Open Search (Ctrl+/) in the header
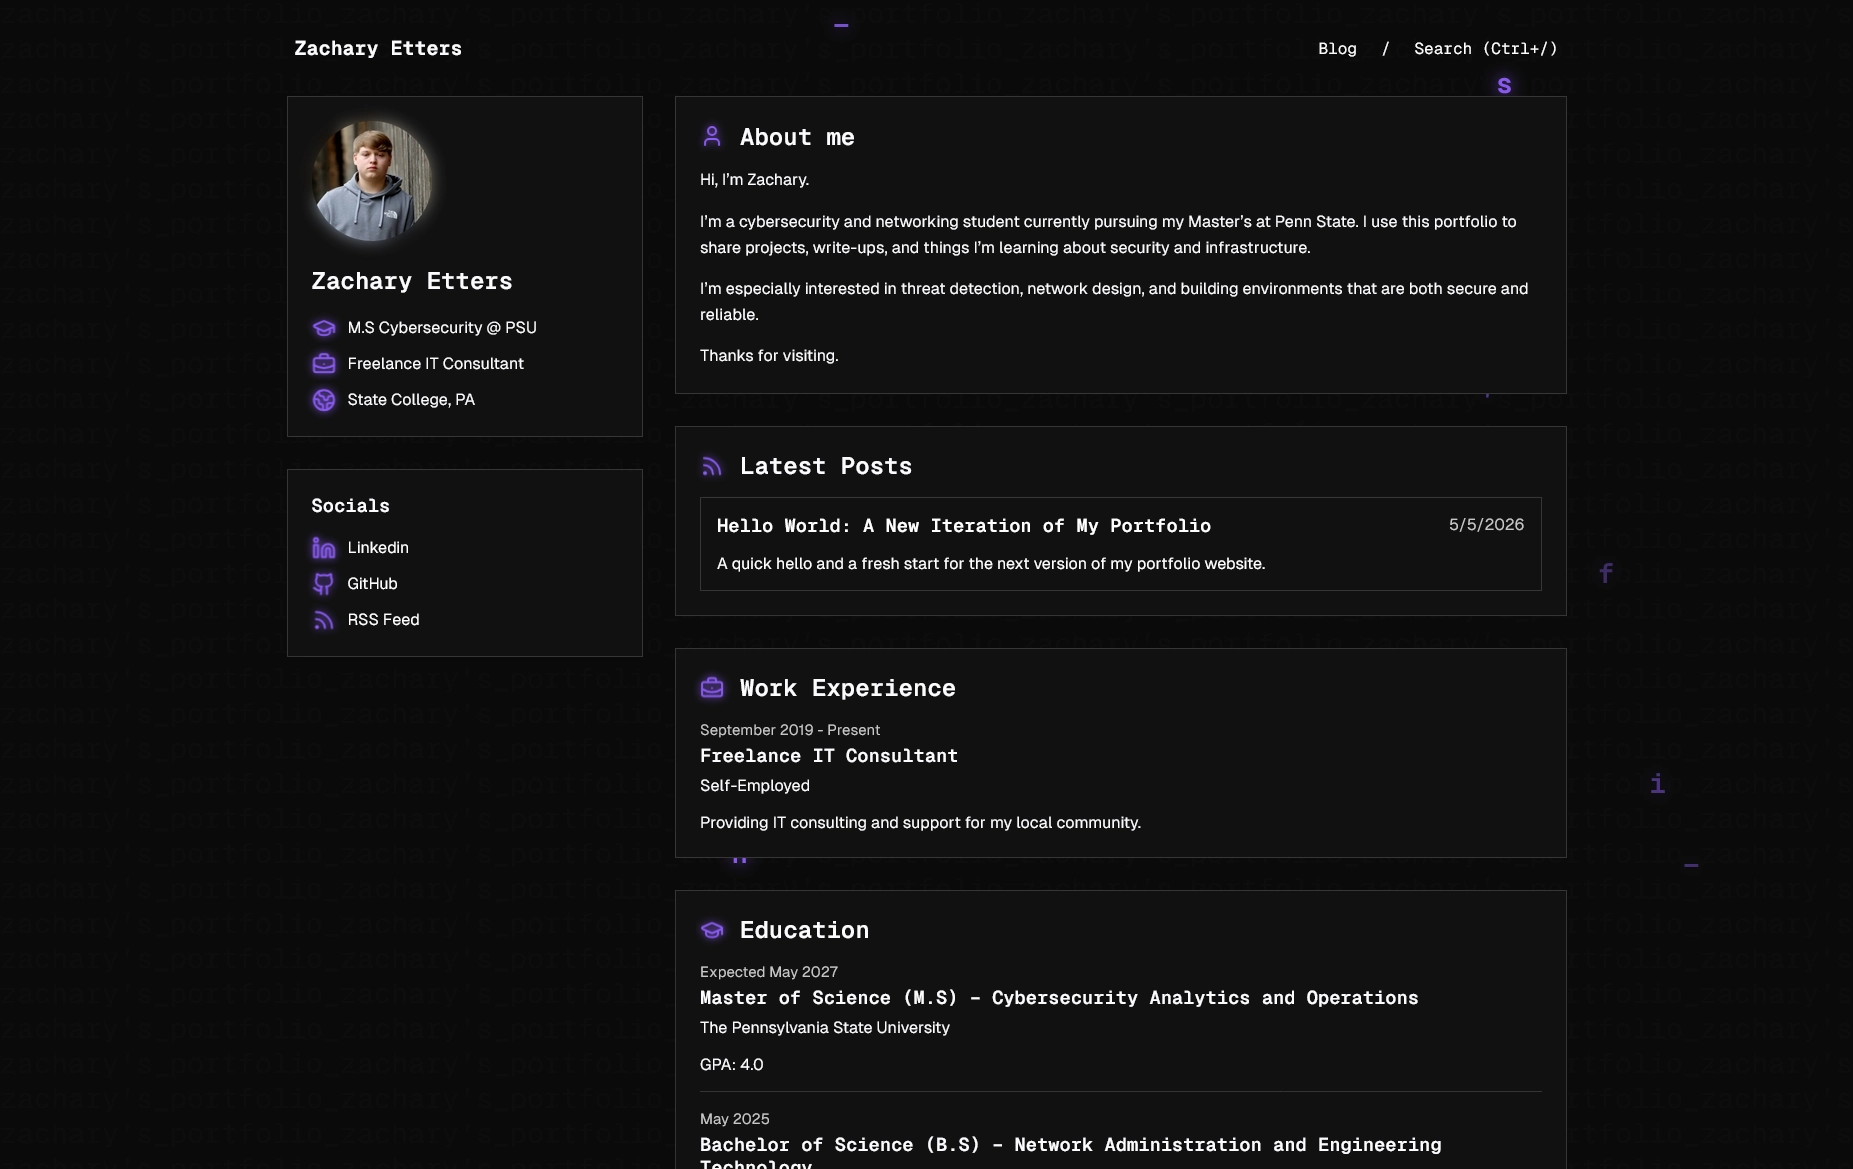The height and width of the screenshot is (1169, 1853). point(1485,48)
